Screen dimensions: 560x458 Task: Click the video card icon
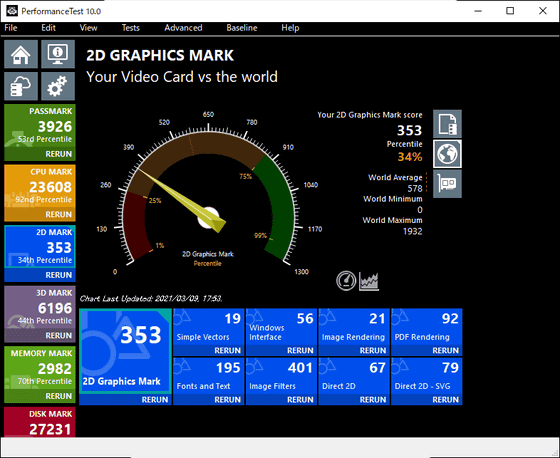coord(447,184)
